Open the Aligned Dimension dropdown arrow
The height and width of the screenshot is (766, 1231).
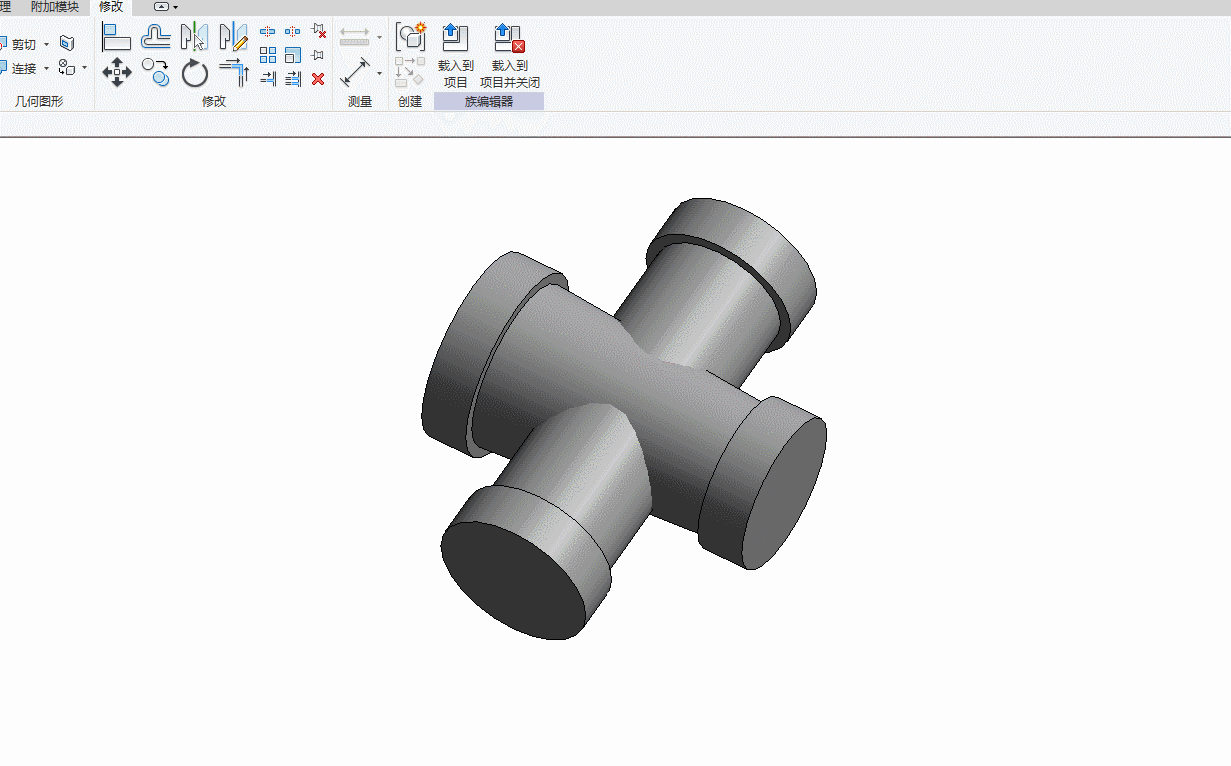click(379, 73)
